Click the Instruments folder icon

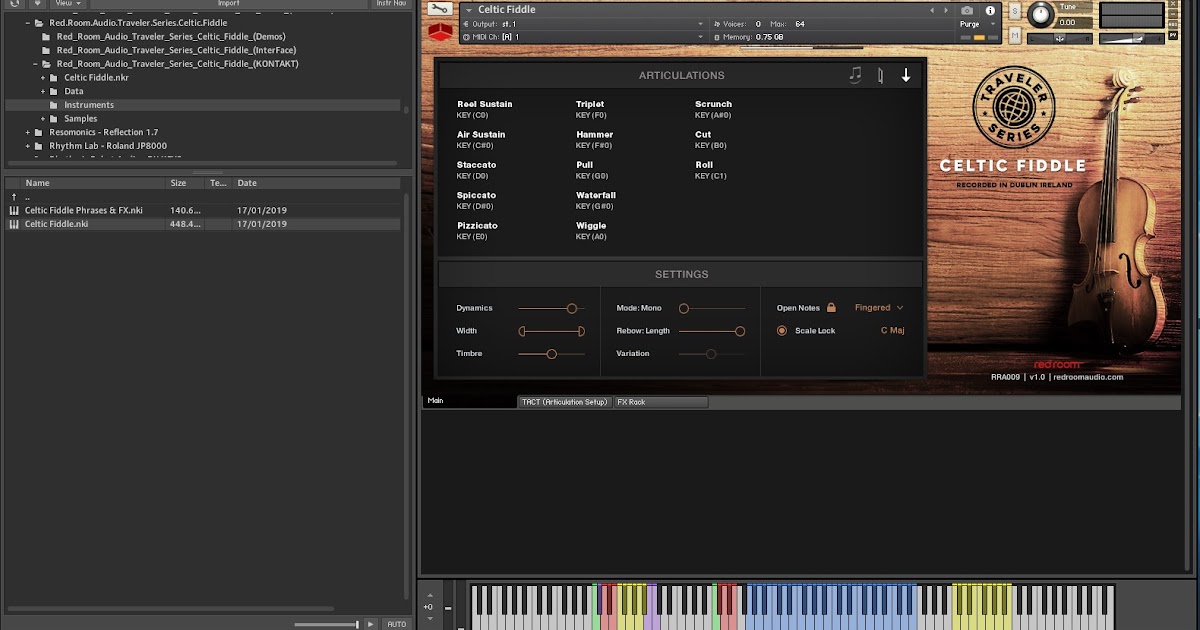pos(54,105)
